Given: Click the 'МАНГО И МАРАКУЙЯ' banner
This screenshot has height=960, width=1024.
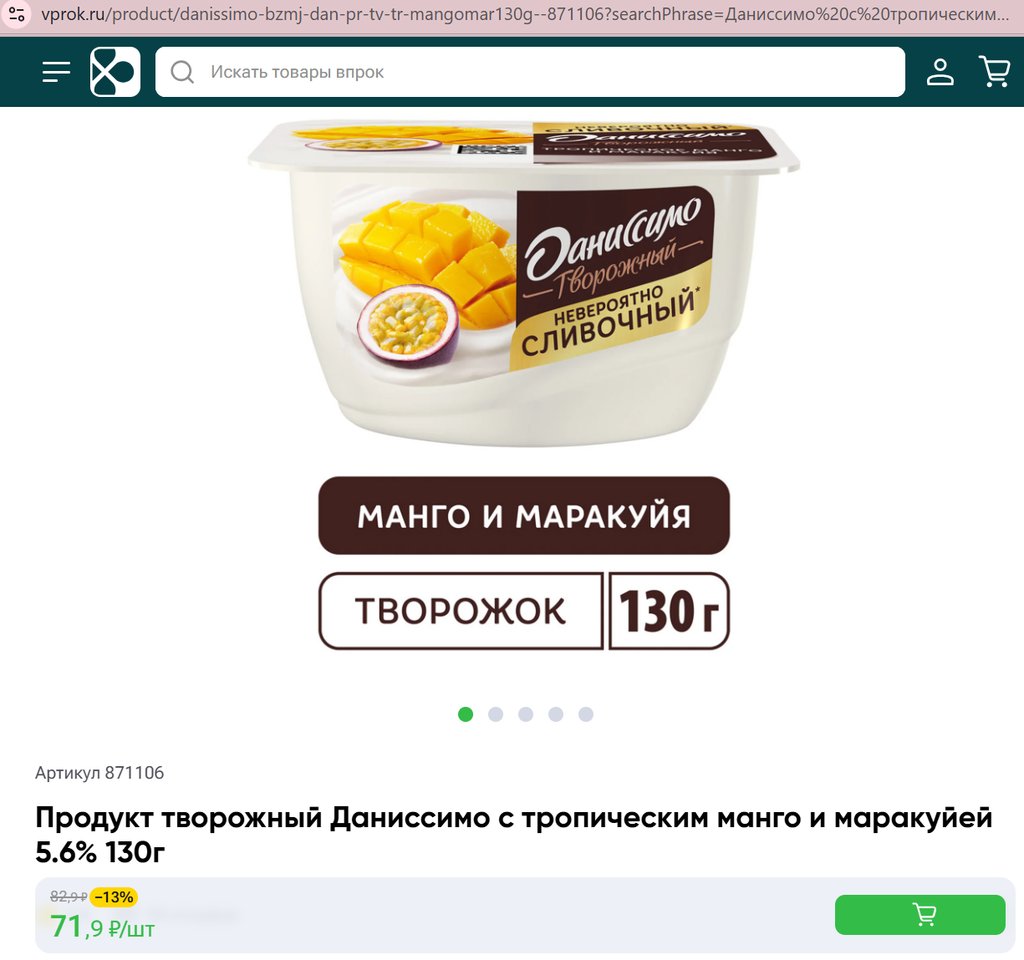Looking at the screenshot, I should 524,516.
